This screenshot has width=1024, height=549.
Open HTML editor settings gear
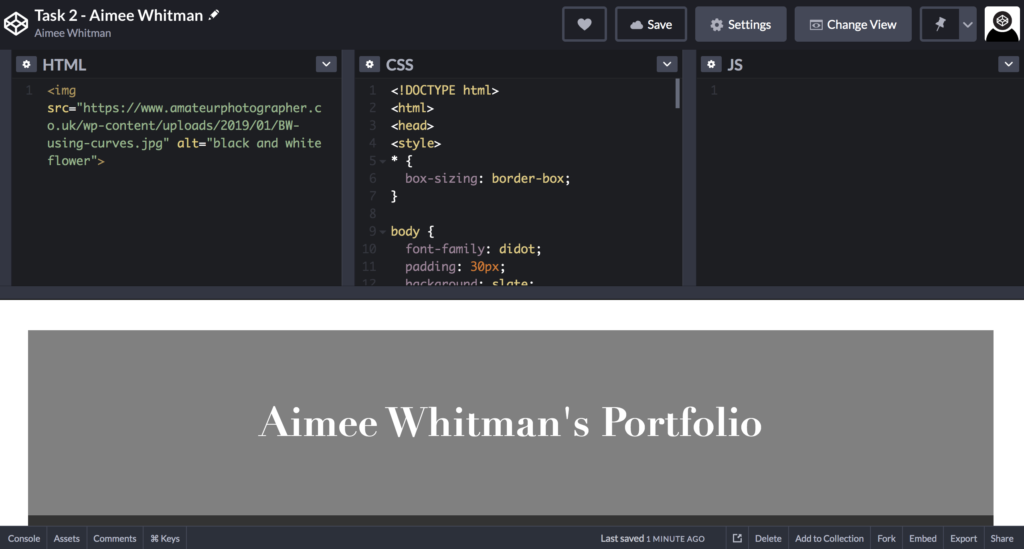tap(26, 64)
